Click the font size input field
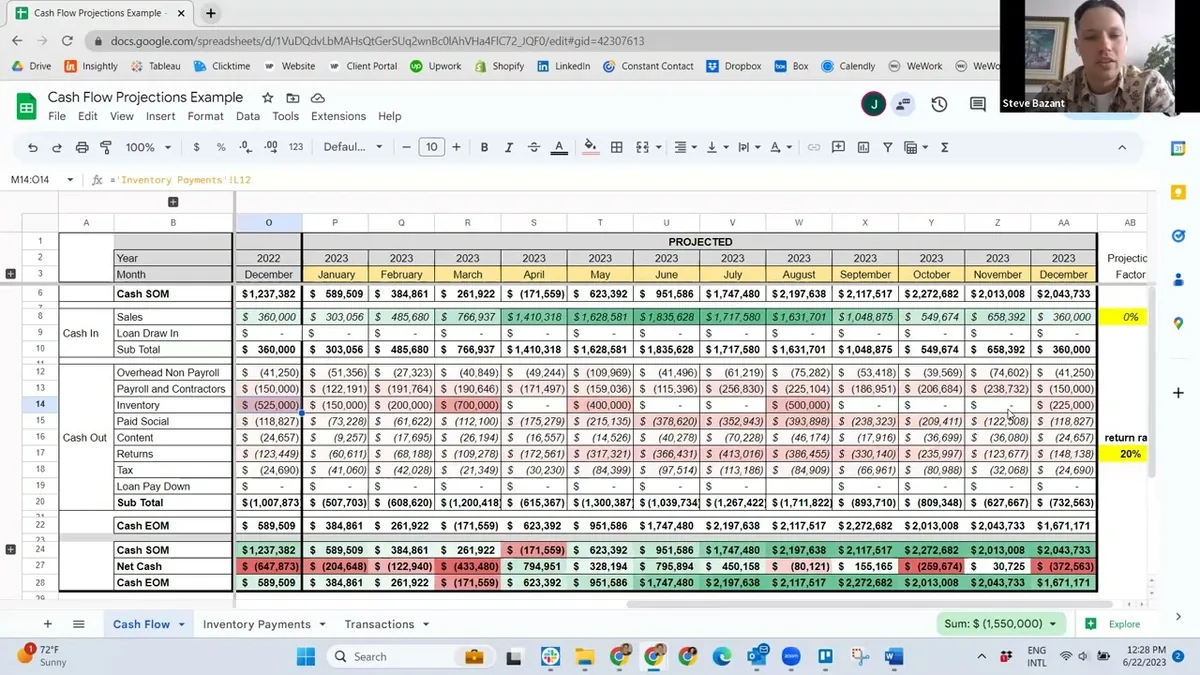The width and height of the screenshot is (1200, 675). tap(431, 147)
